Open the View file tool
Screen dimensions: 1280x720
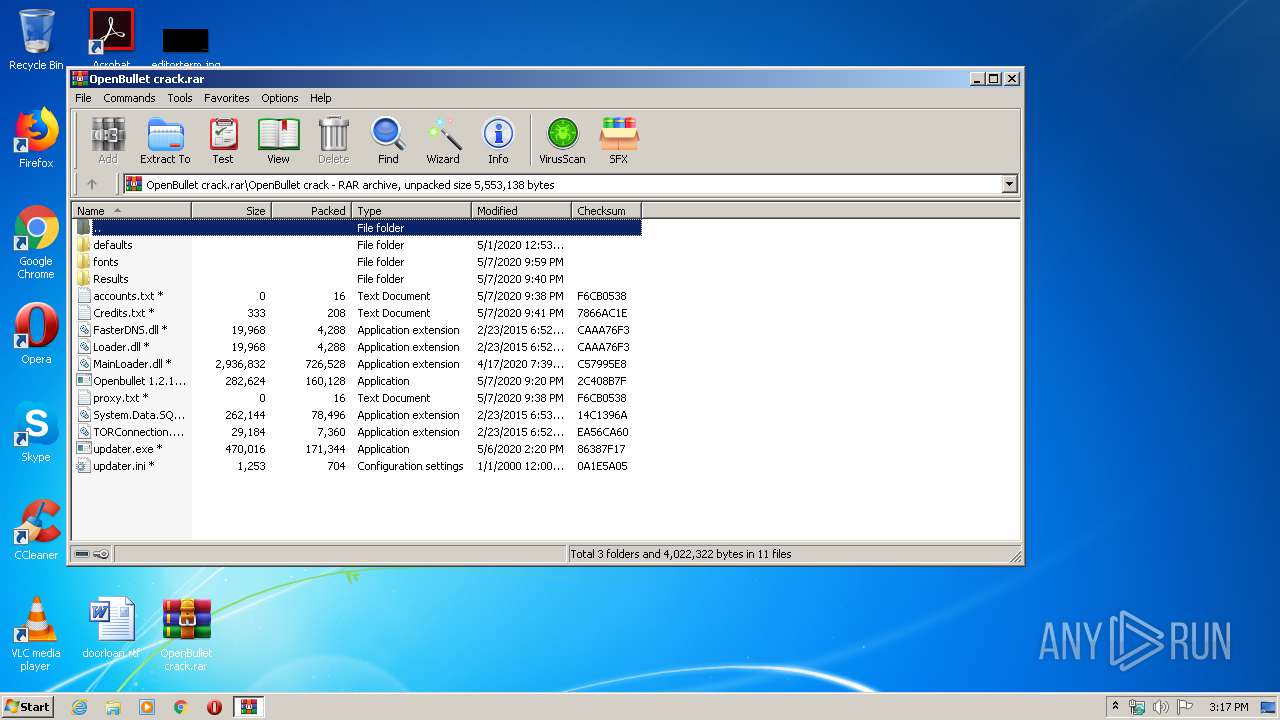[x=278, y=141]
